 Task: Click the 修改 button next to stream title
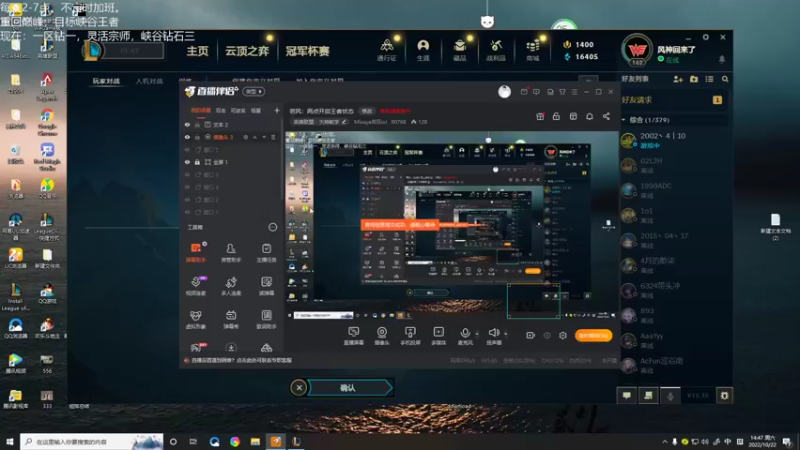(x=367, y=111)
